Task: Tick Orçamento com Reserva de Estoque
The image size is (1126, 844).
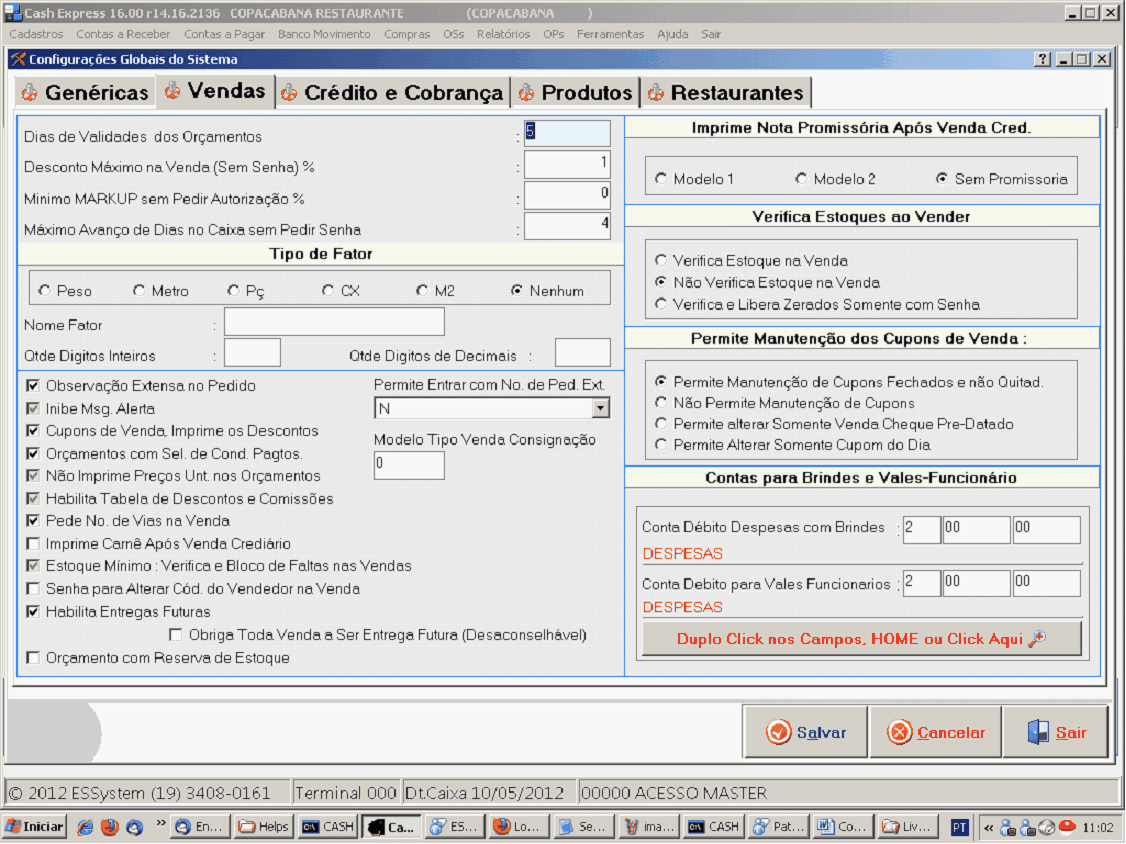Action: click(x=33, y=658)
